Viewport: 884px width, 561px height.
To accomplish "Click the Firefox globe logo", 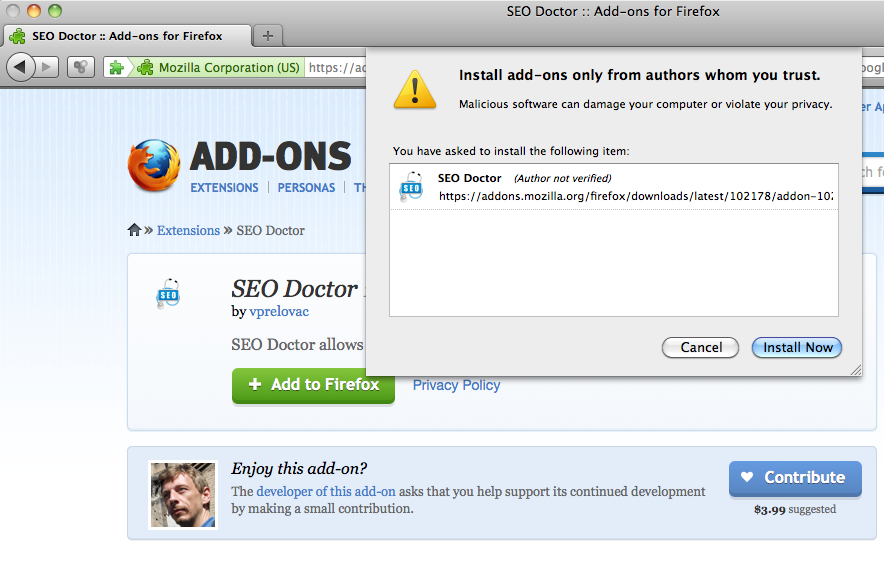I will point(154,165).
